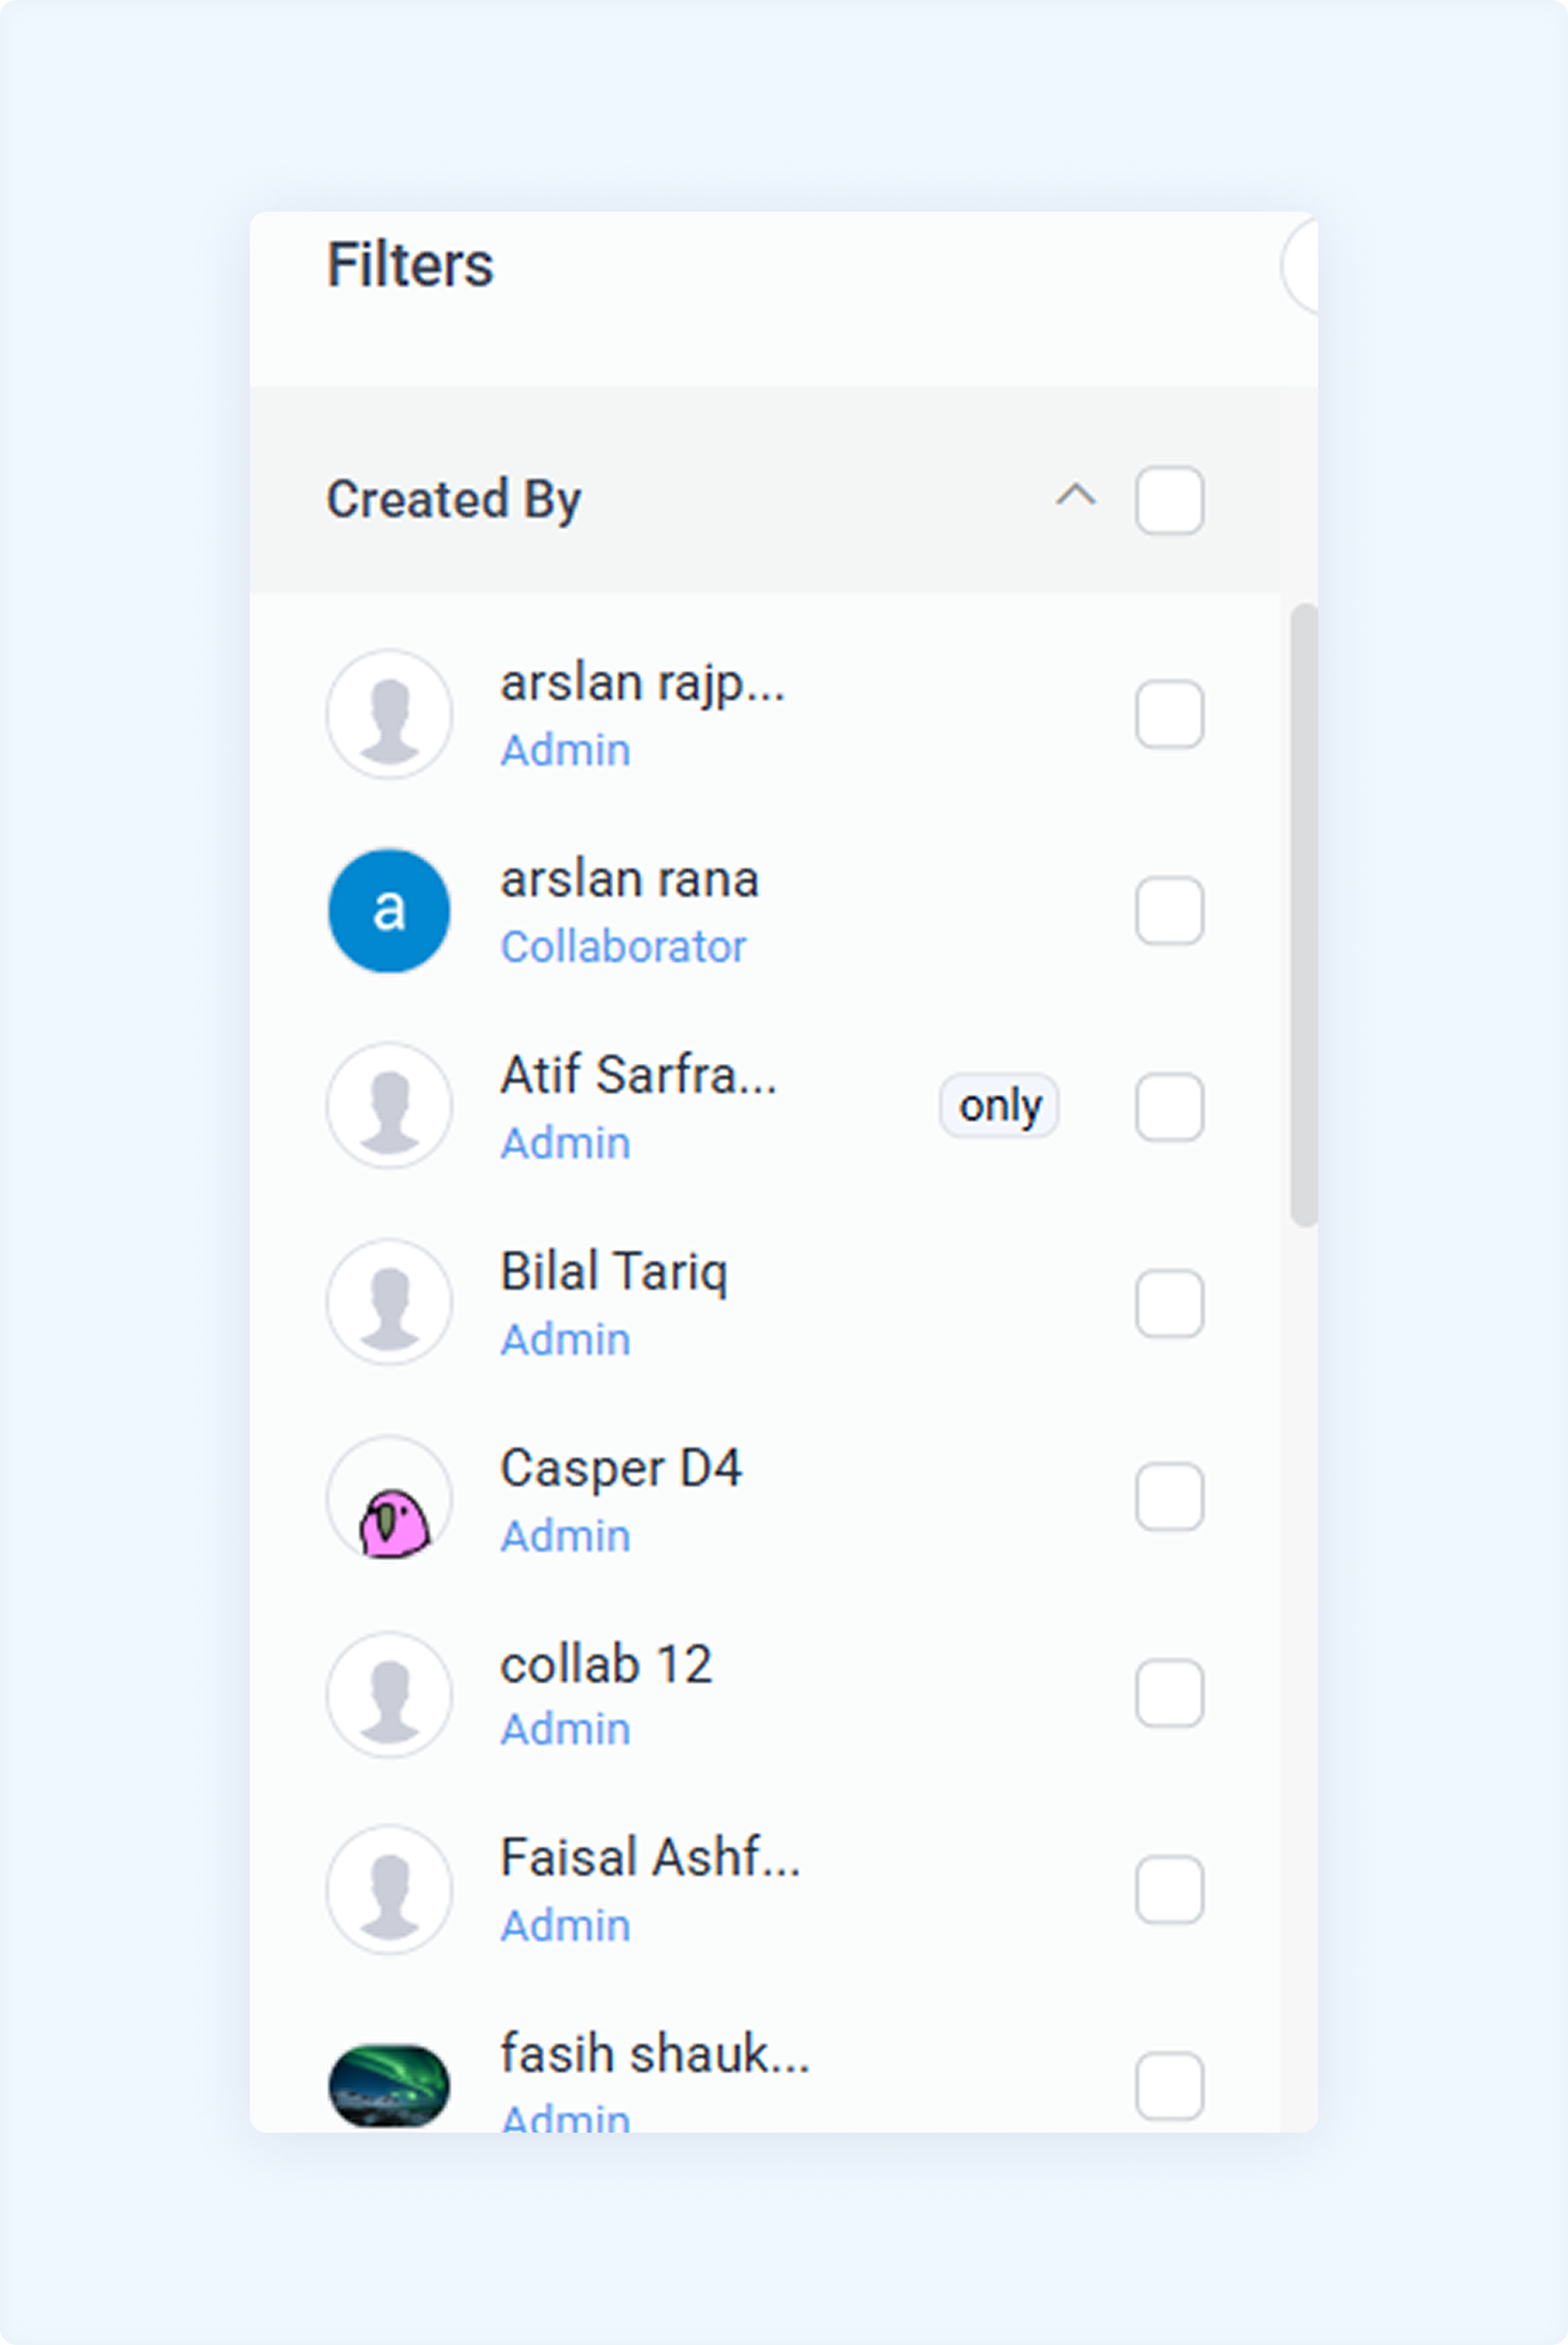
Task: Select the Bilal Tariq name entry
Action: [x=614, y=1272]
